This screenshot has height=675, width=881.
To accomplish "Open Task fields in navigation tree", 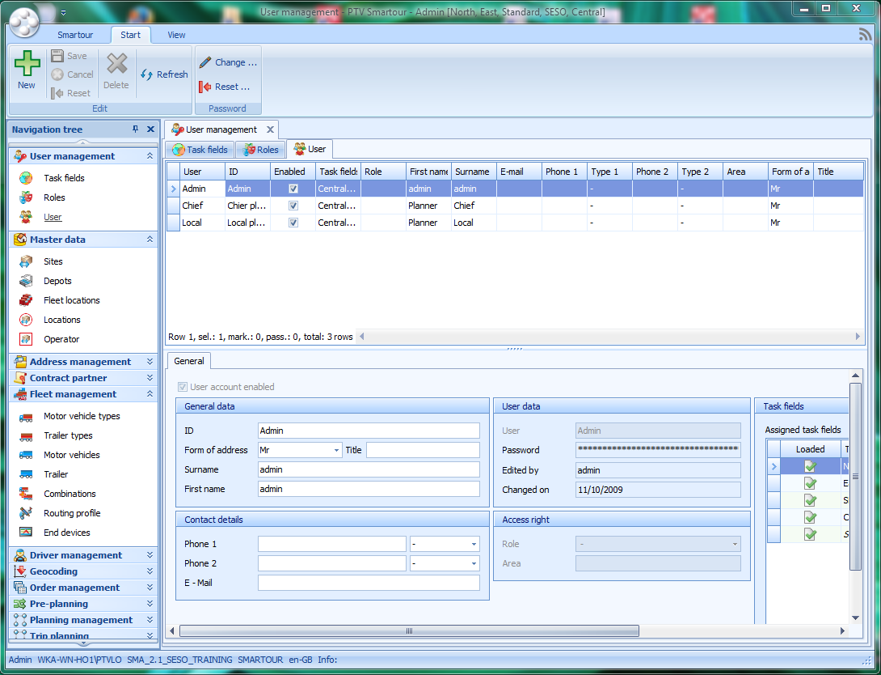I will point(64,178).
